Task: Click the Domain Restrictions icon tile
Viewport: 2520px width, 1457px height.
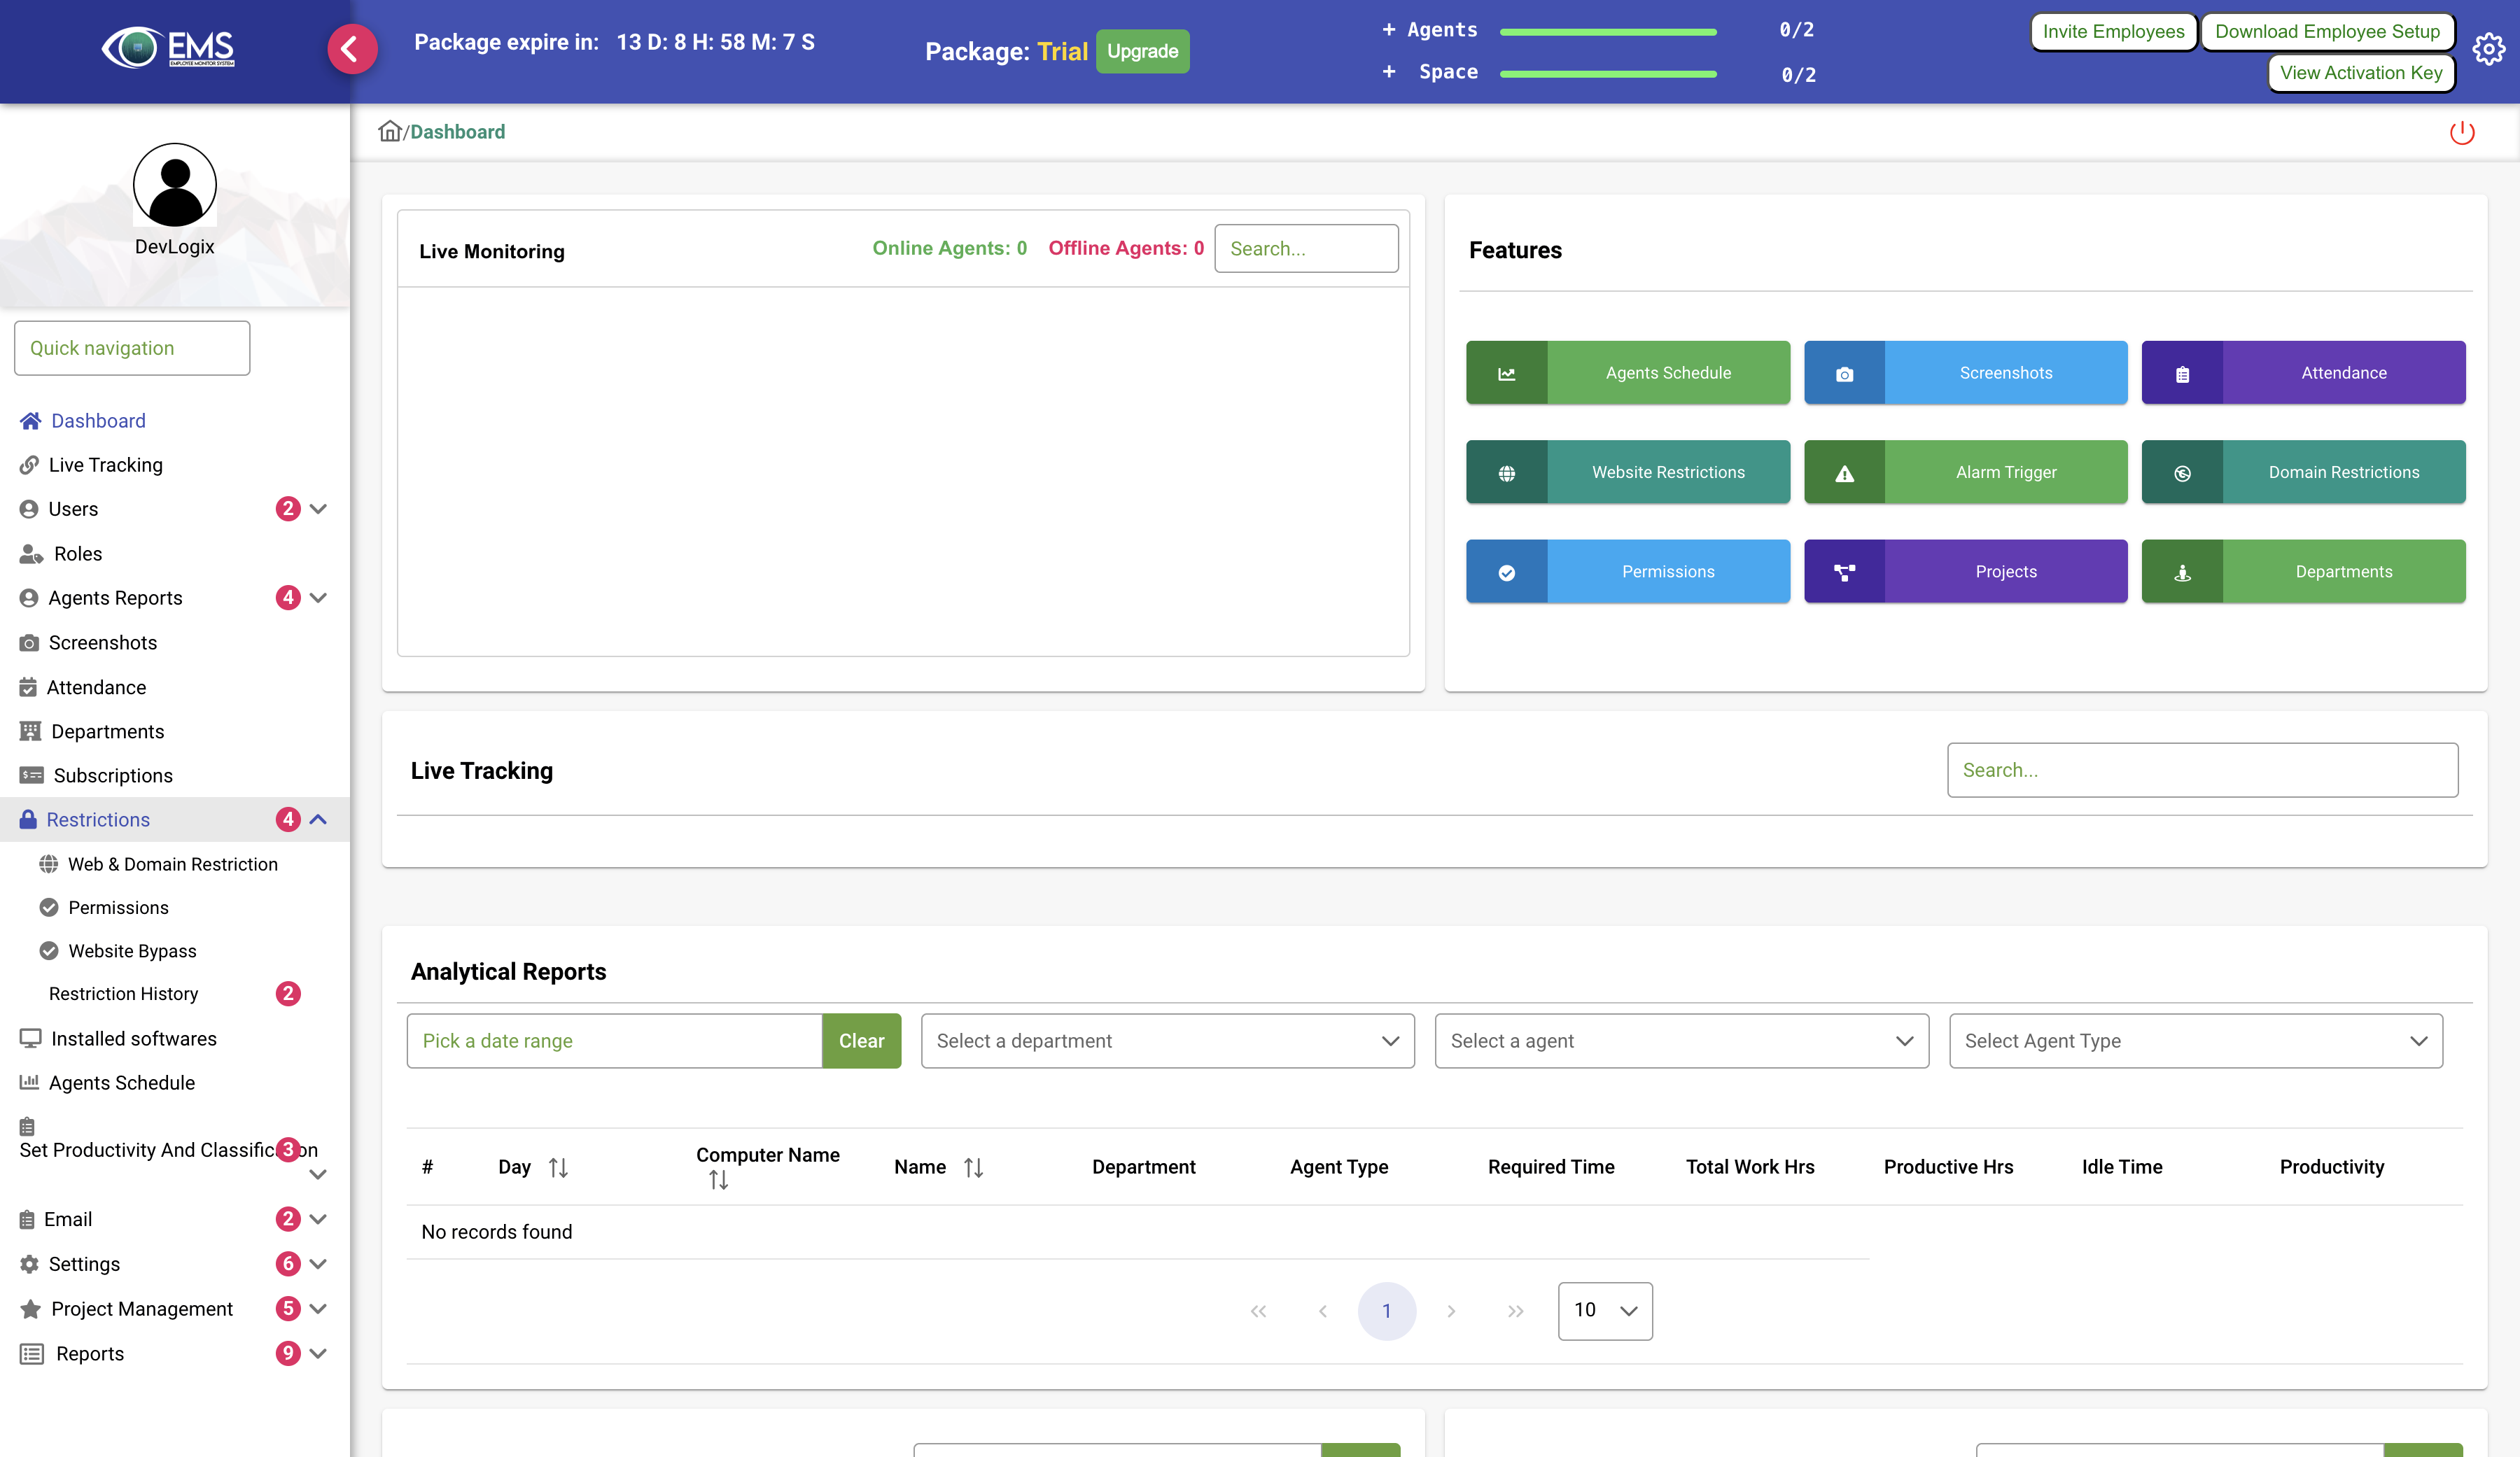Action: coord(2182,472)
